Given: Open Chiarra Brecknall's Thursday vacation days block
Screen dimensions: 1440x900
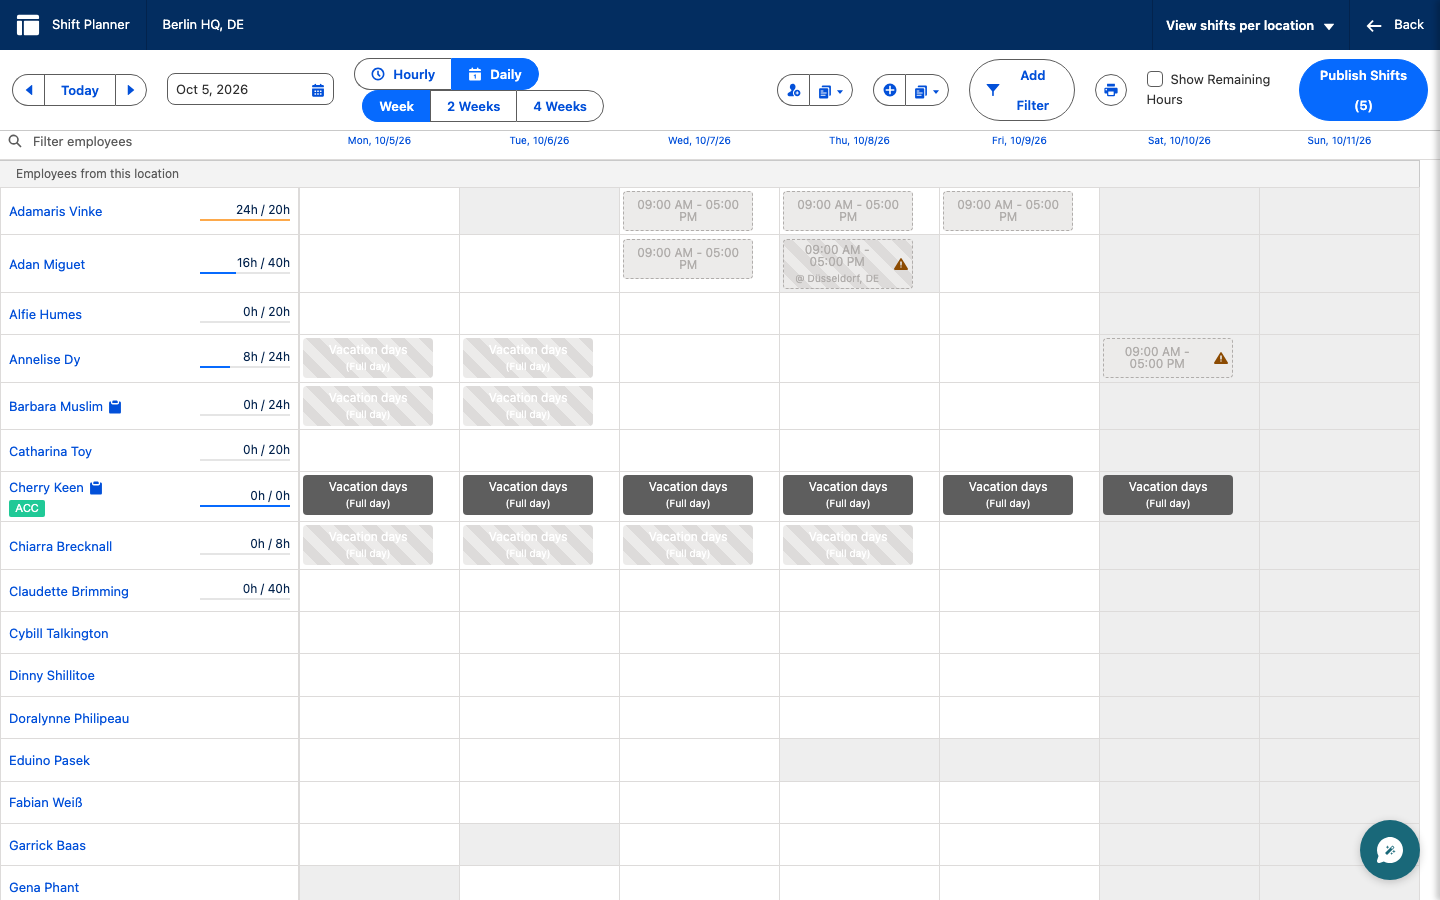Looking at the screenshot, I should coord(848,544).
